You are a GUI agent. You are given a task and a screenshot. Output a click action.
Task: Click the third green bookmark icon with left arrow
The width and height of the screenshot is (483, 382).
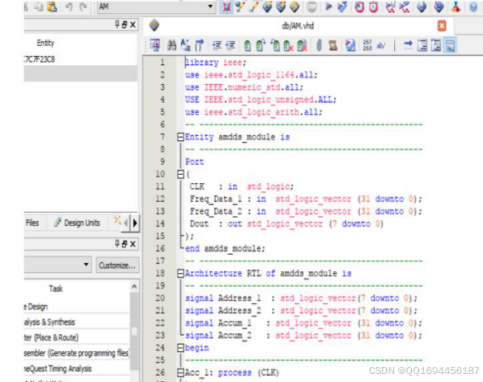(x=275, y=45)
